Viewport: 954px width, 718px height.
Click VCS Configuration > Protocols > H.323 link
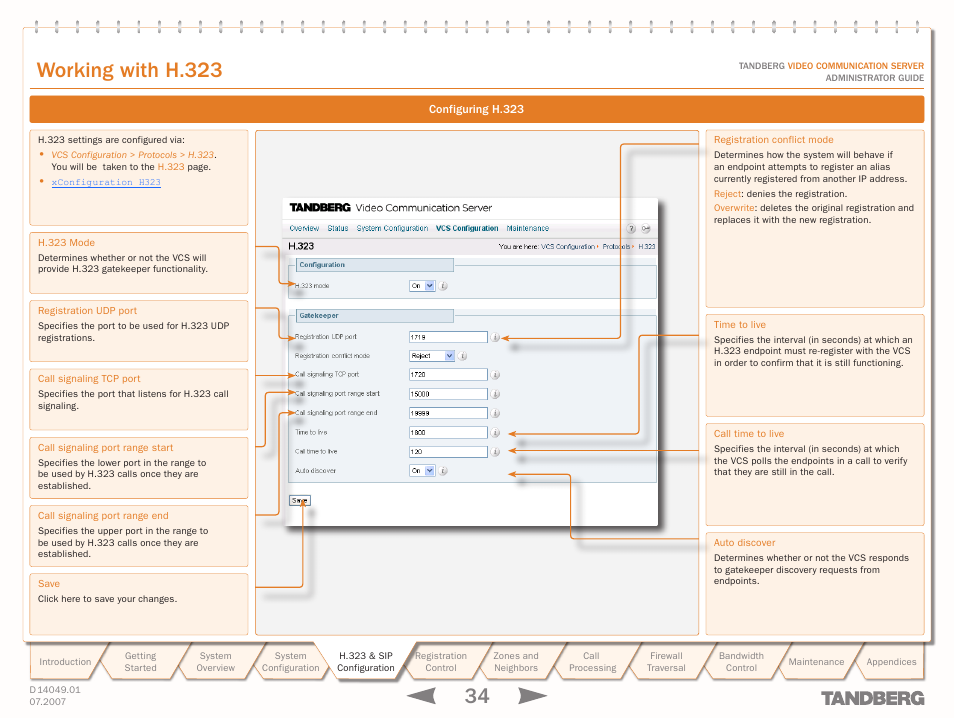tap(133, 155)
